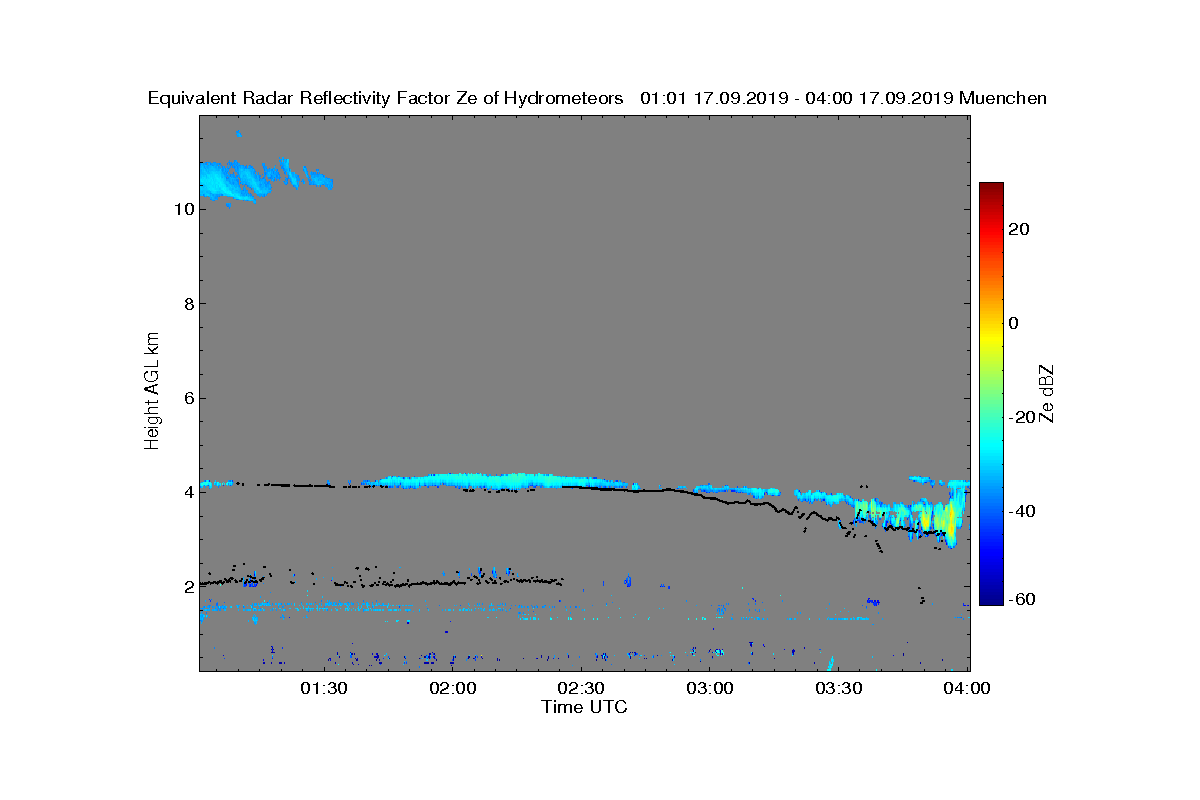This screenshot has height=800, width=1200.
Task: Click the colorbar value 0
Action: coord(1015,323)
